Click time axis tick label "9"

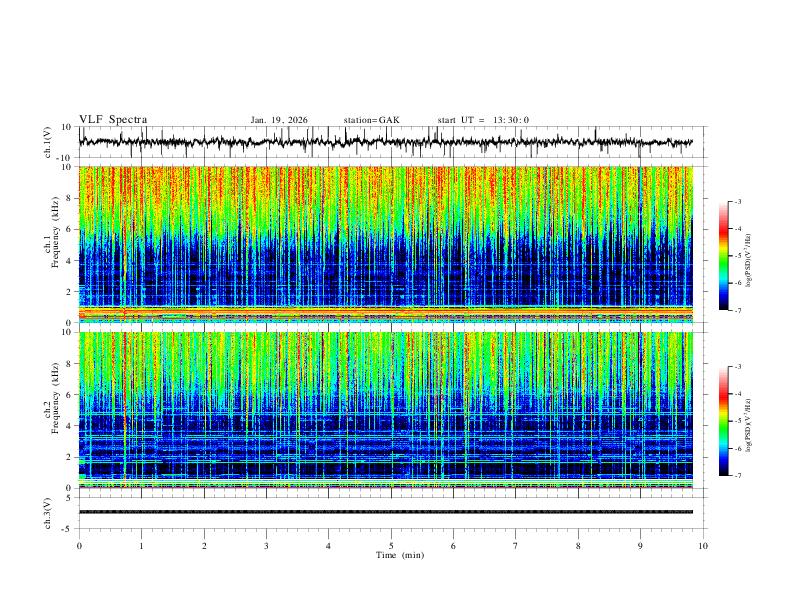(640, 546)
